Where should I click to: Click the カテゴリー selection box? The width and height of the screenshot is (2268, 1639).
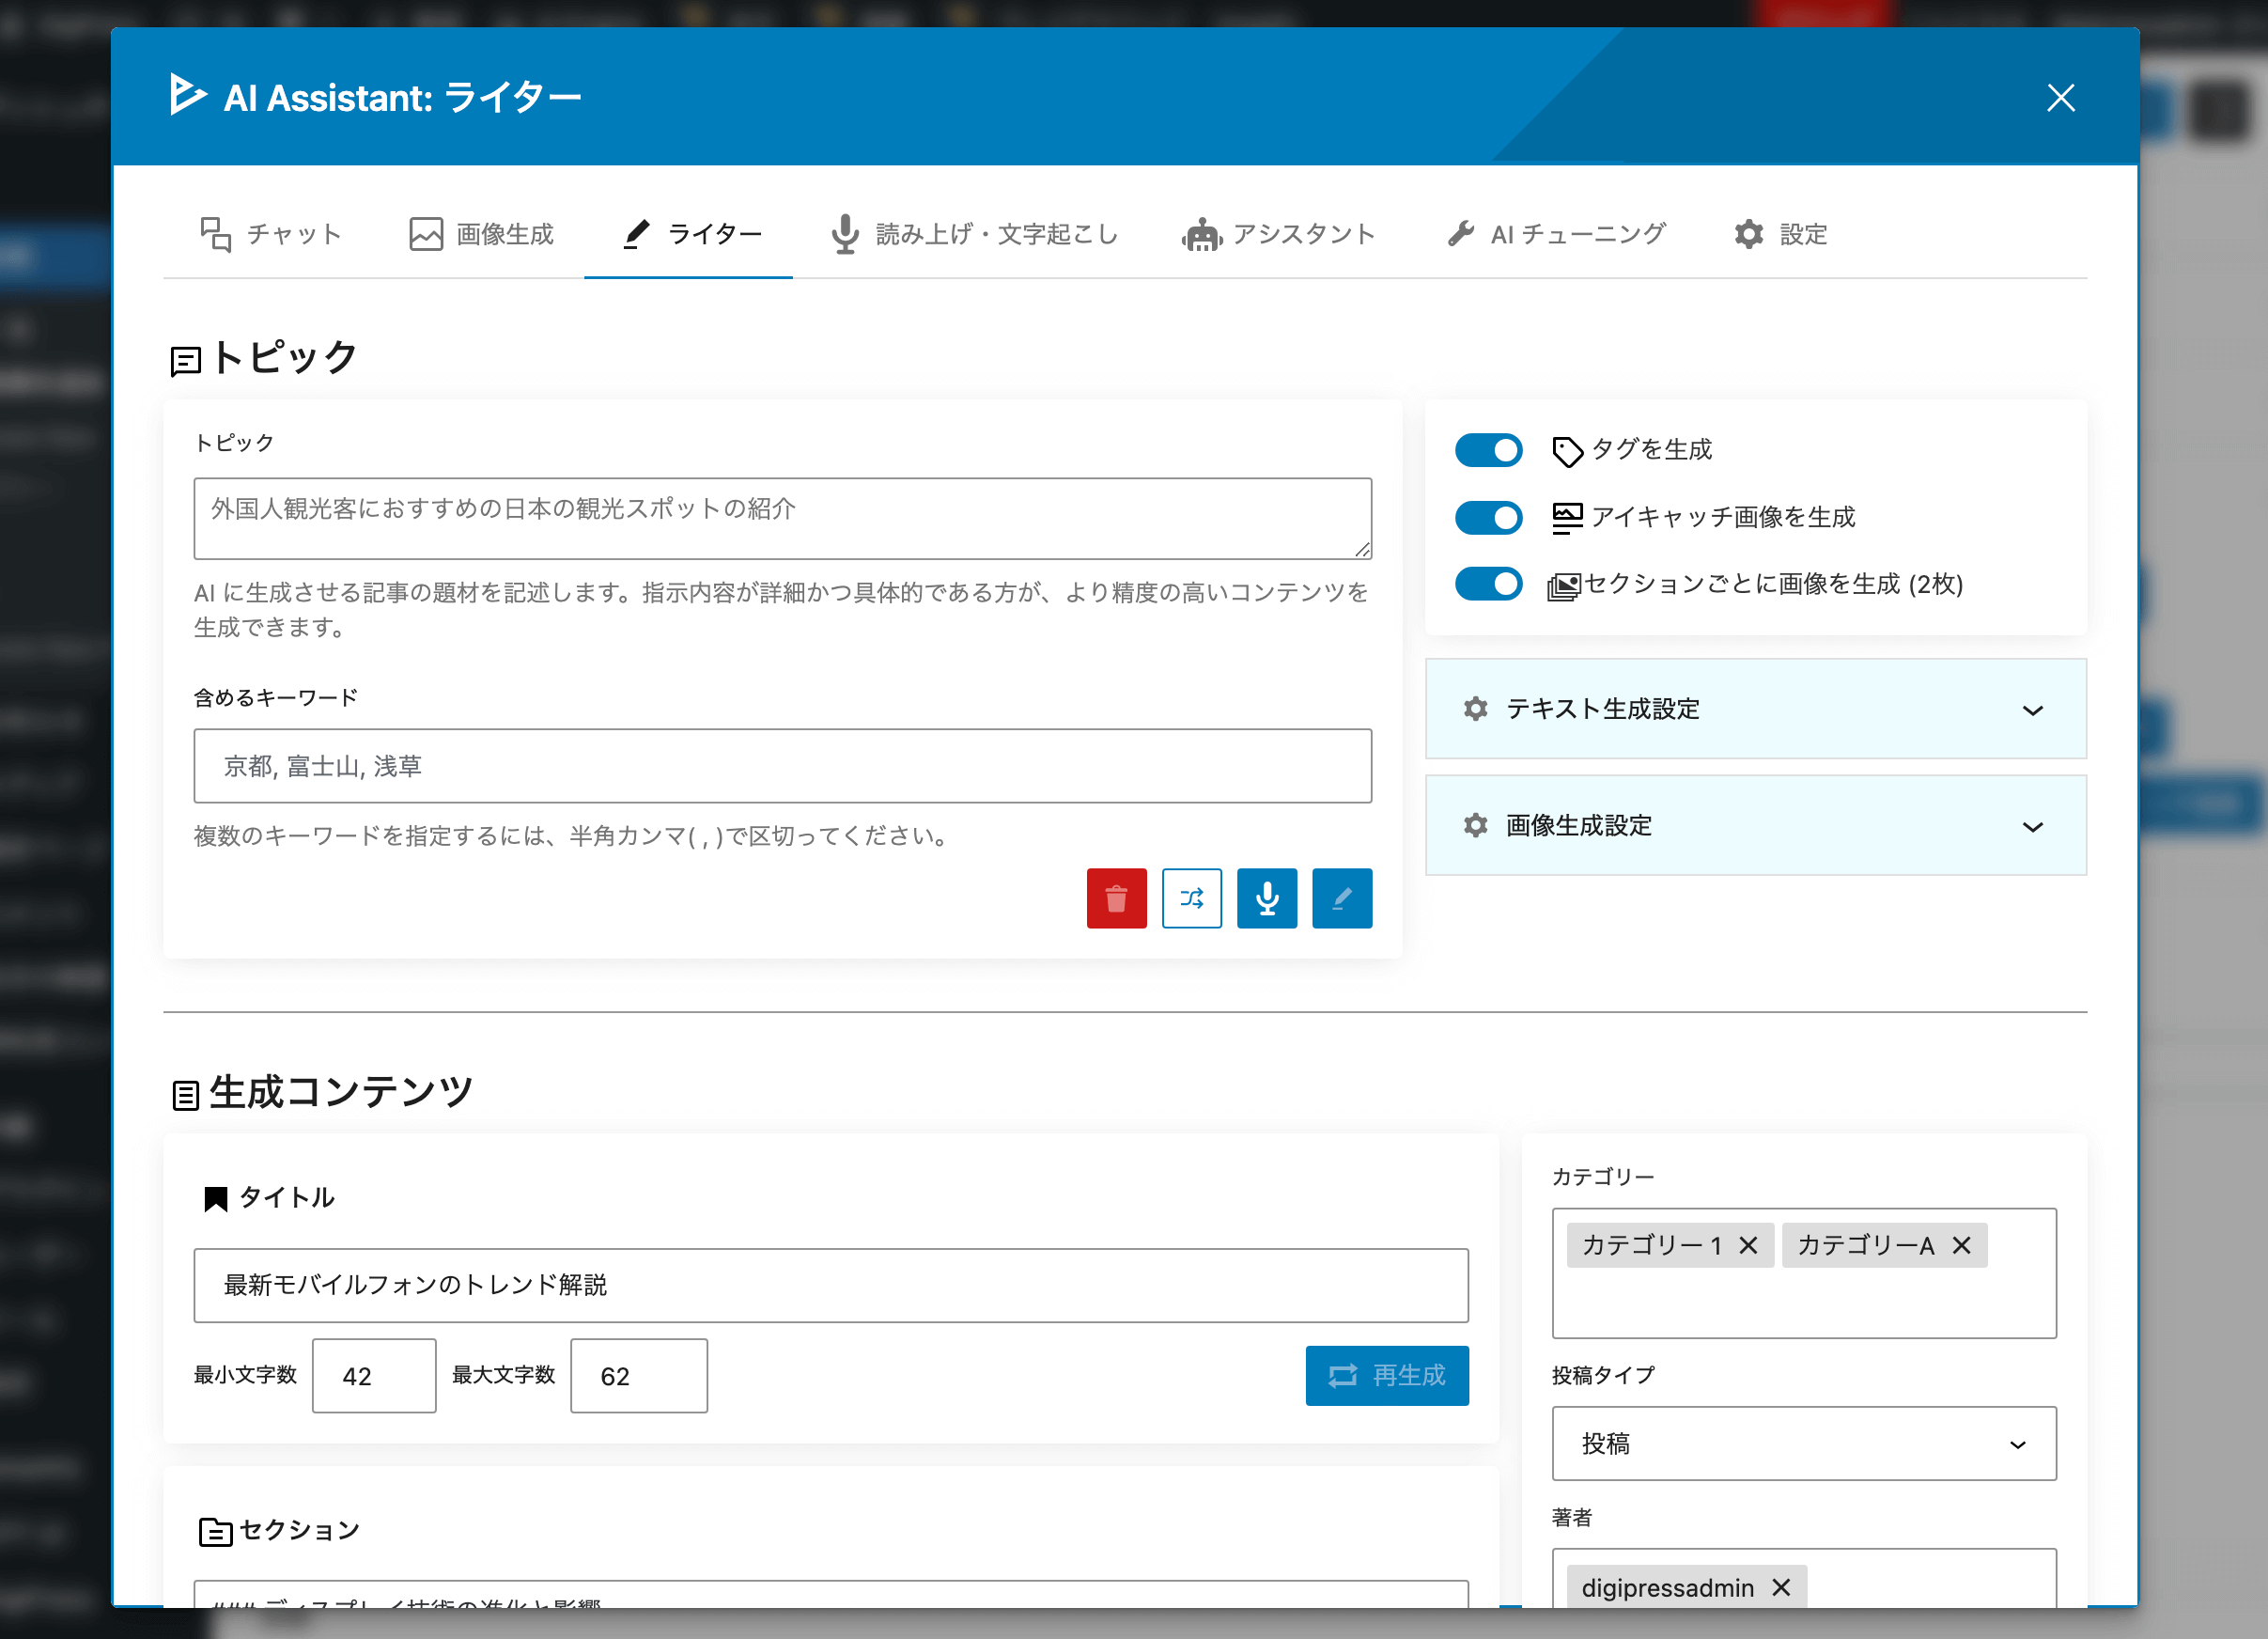pos(1803,1273)
